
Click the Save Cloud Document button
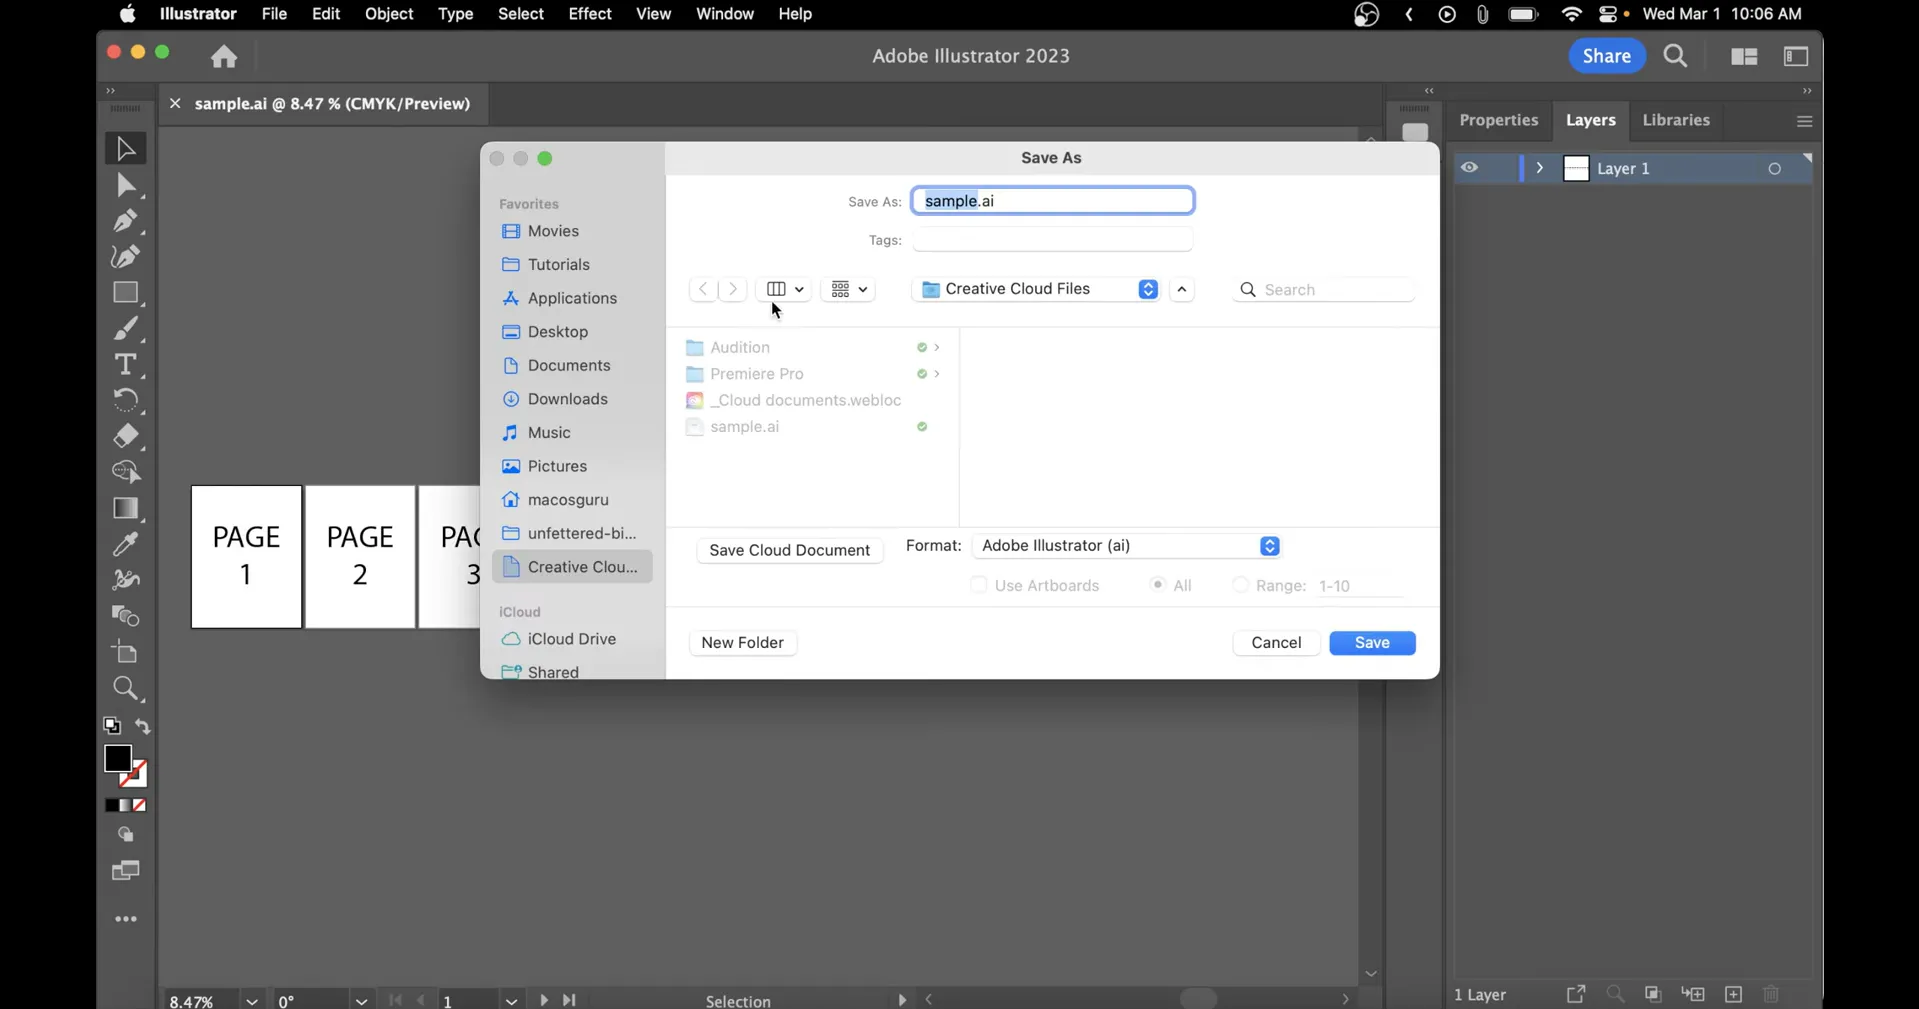[789, 550]
